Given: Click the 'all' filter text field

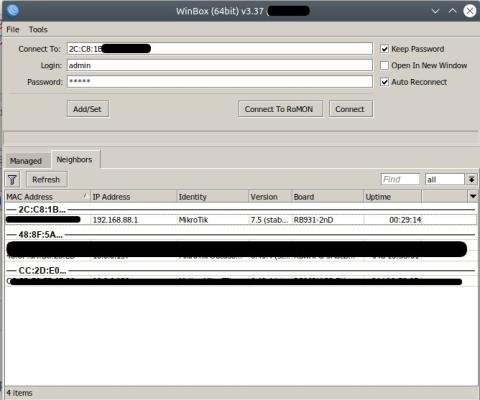Looking at the screenshot, I should [445, 180].
